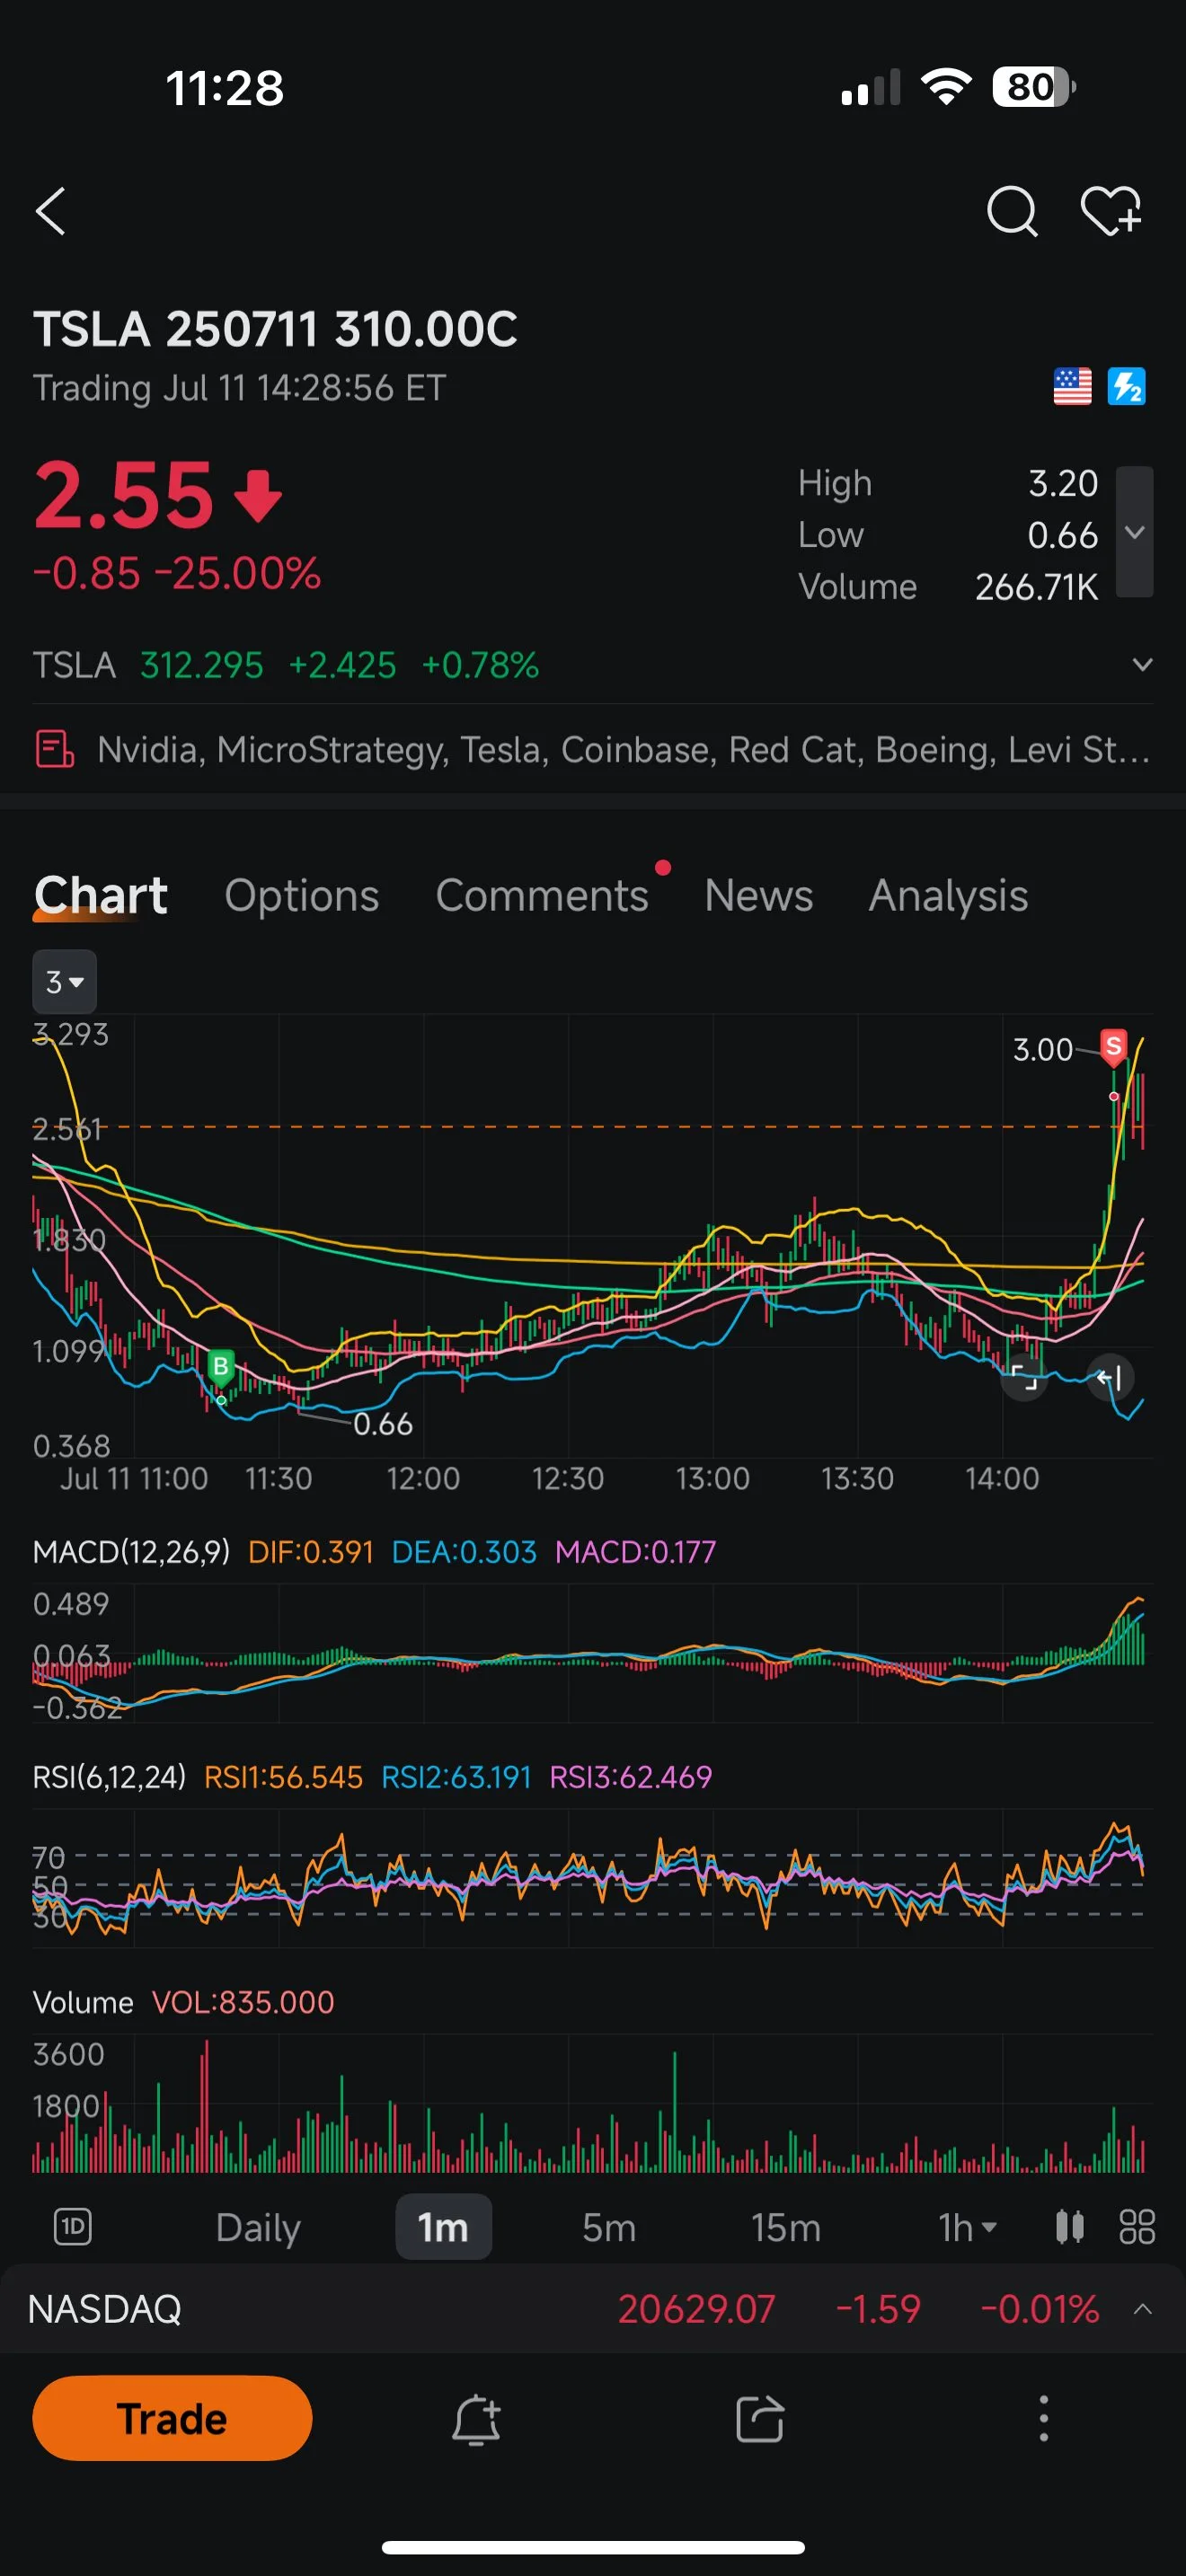Select the 5m interval
This screenshot has width=1186, height=2576.
point(609,2227)
